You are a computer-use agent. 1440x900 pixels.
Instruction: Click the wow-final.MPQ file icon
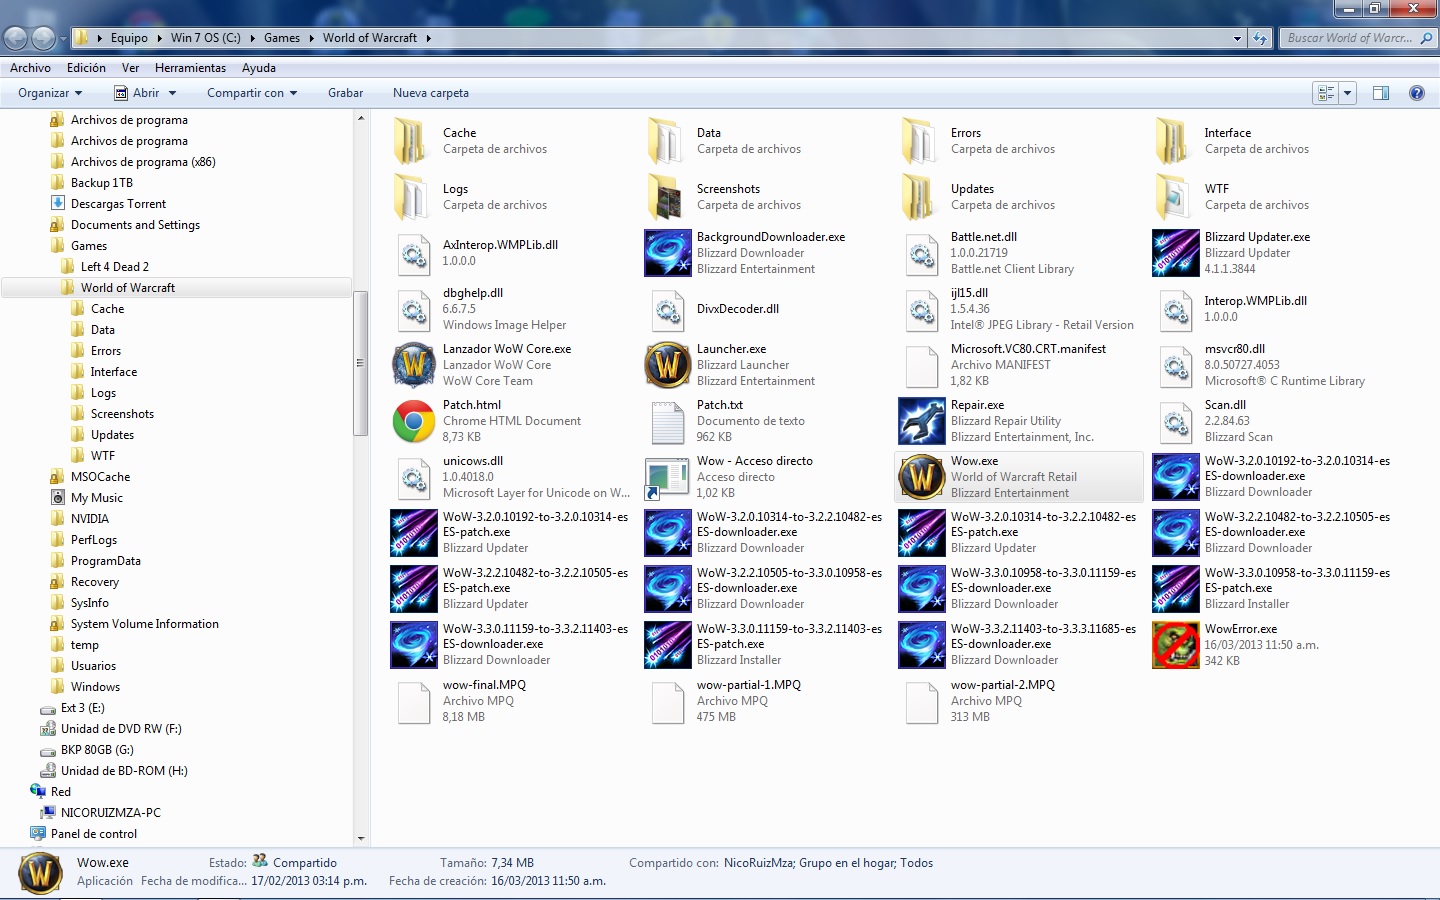tap(413, 701)
